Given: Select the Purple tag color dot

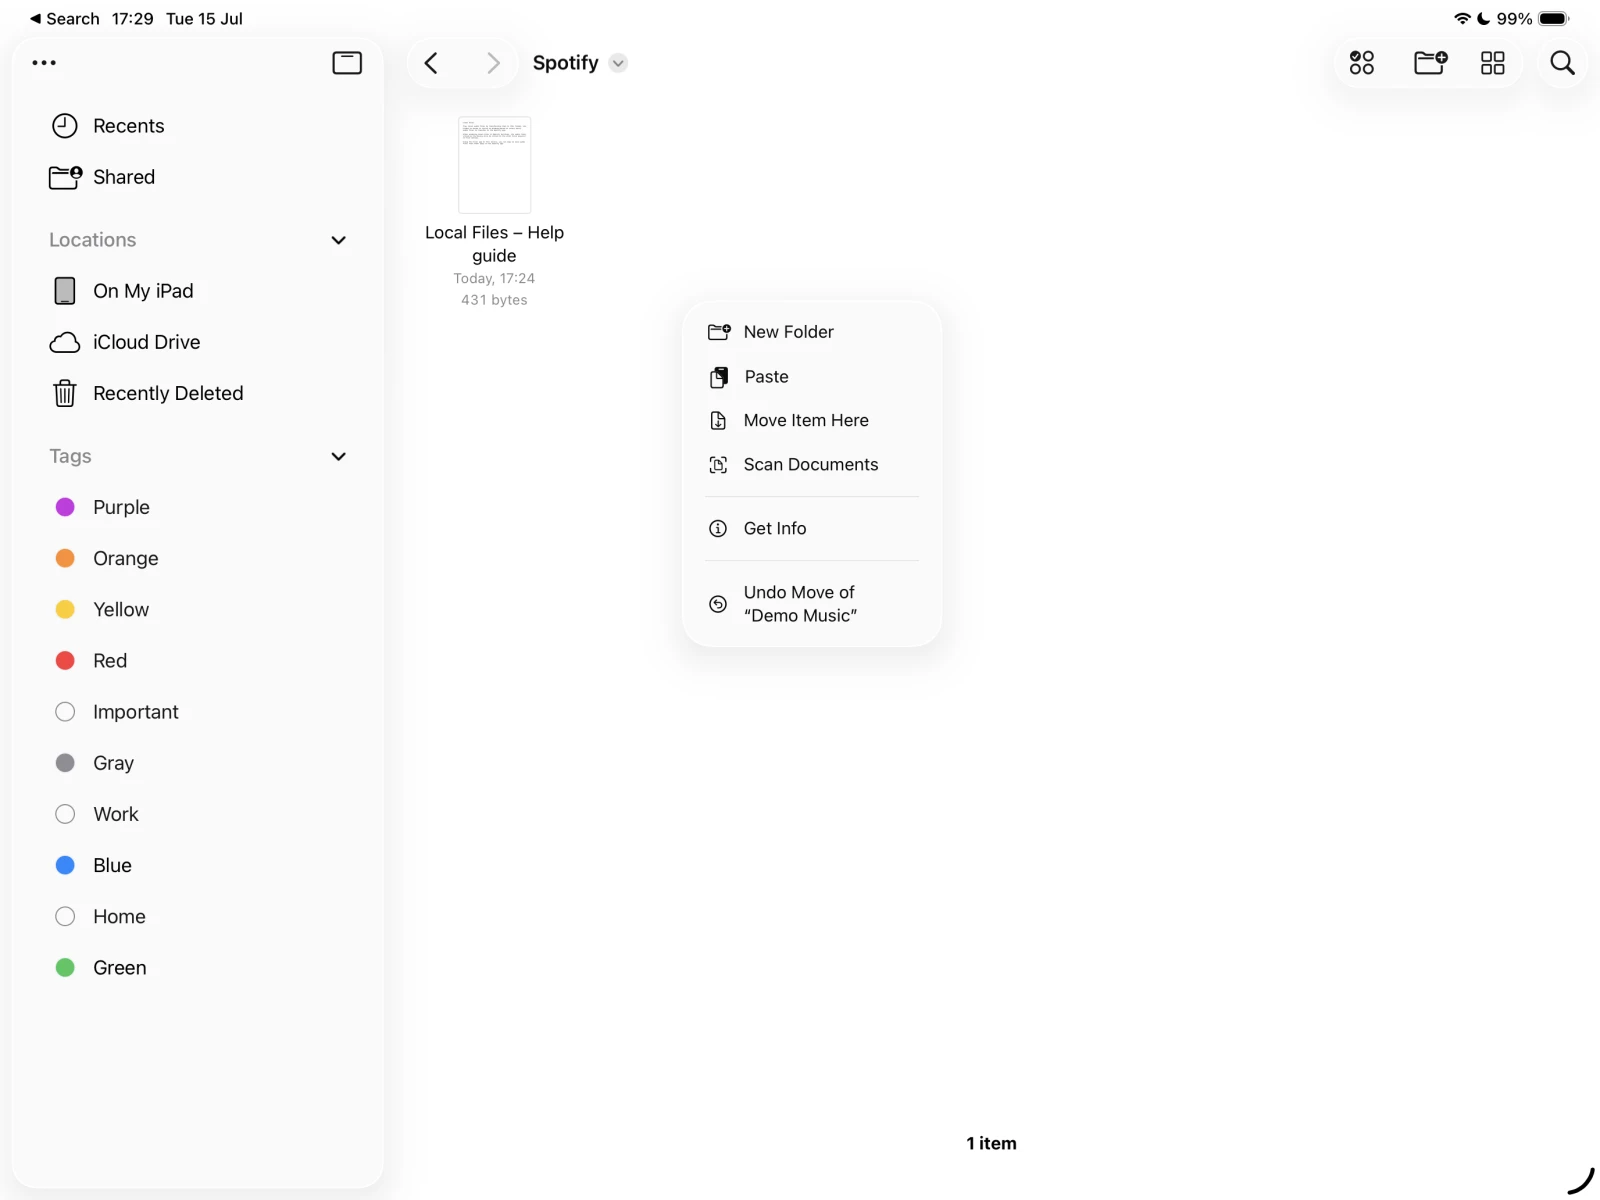Looking at the screenshot, I should pyautogui.click(x=65, y=507).
